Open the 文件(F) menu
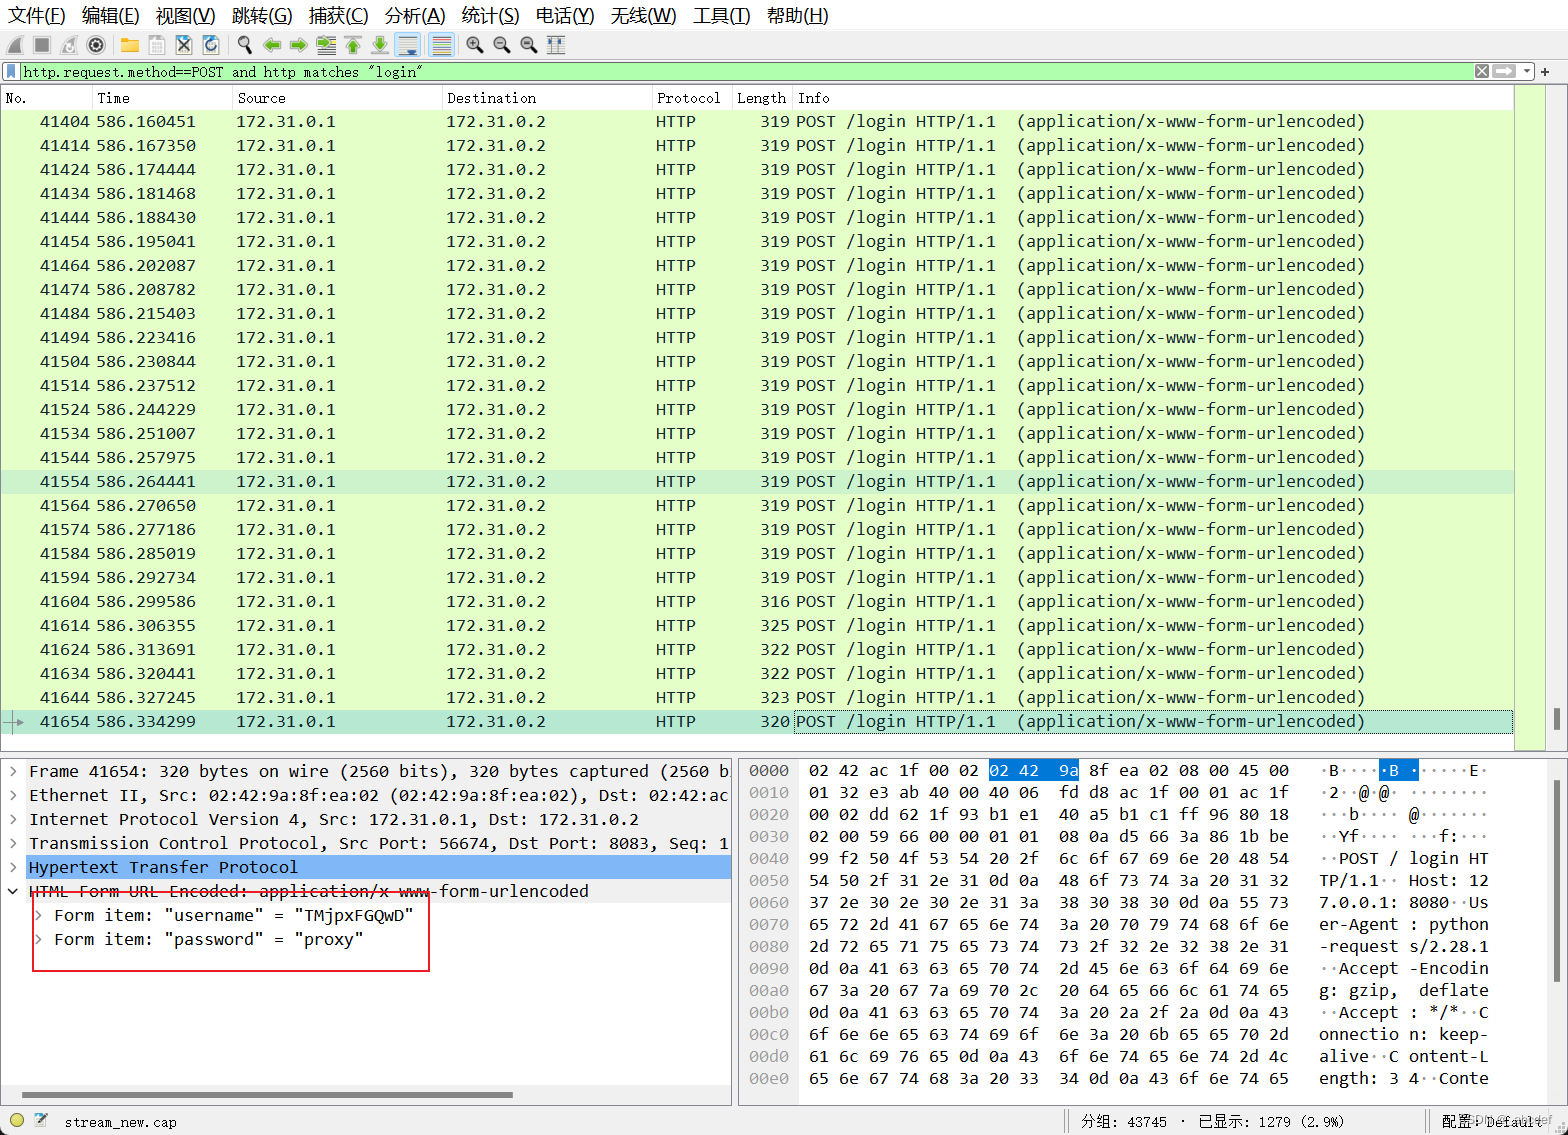Image resolution: width=1568 pixels, height=1135 pixels. [x=37, y=15]
